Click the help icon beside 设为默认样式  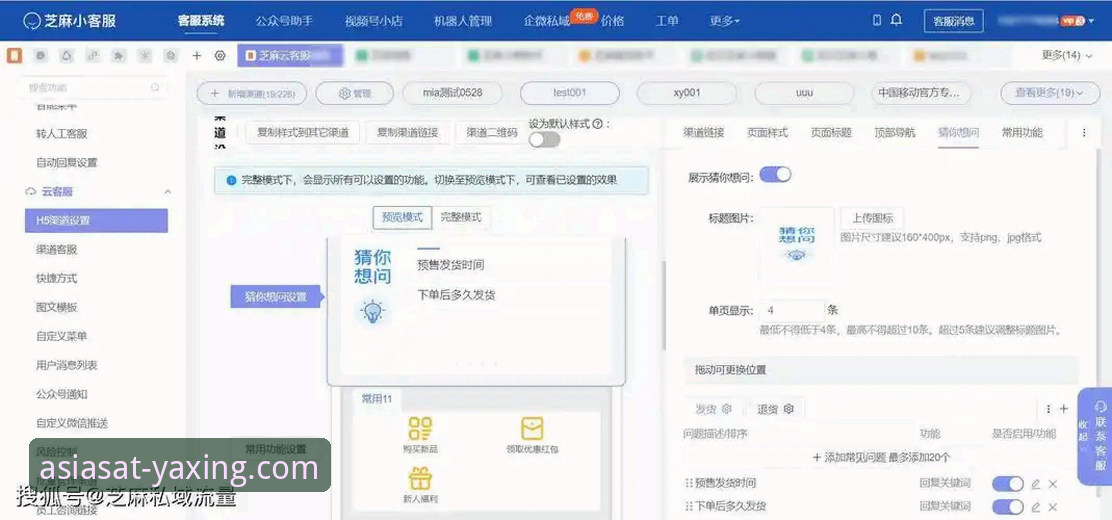[597, 123]
